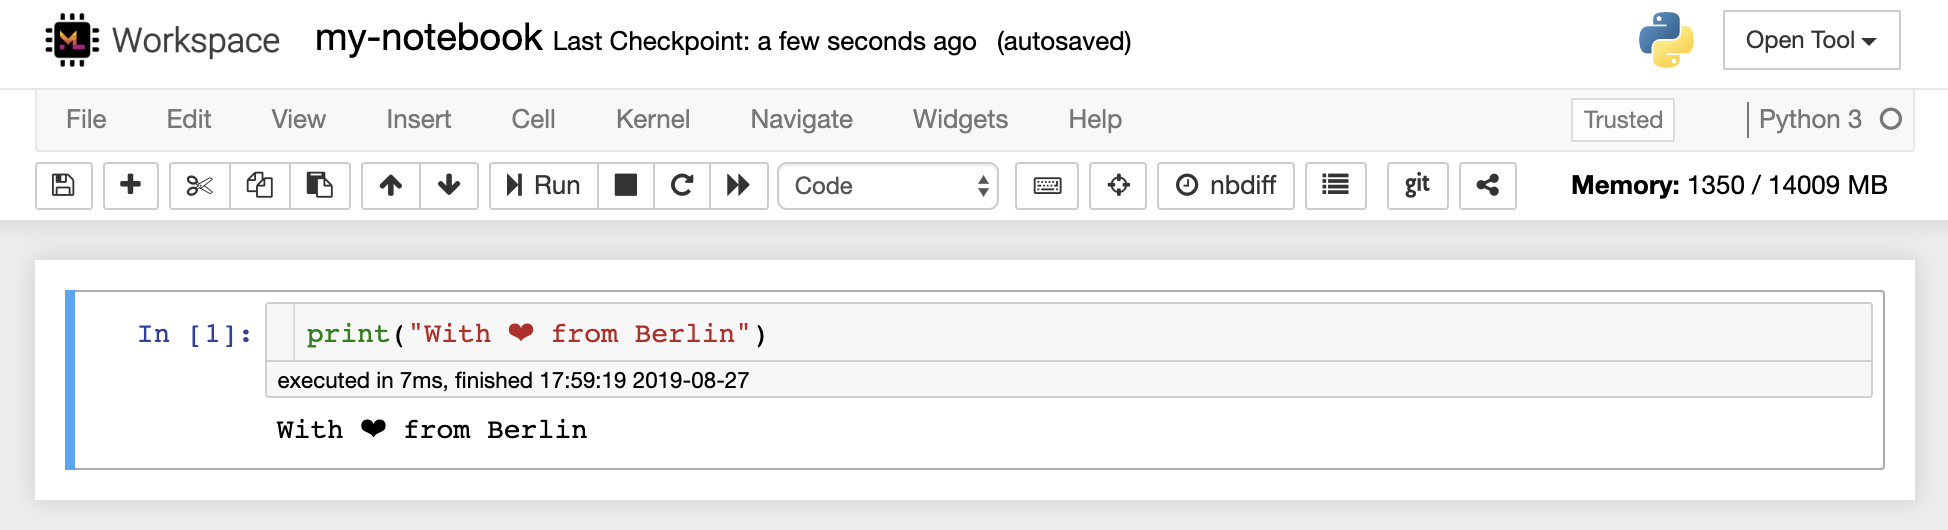Move the selected cell down
Viewport: 1948px width, 530px height.
point(449,186)
